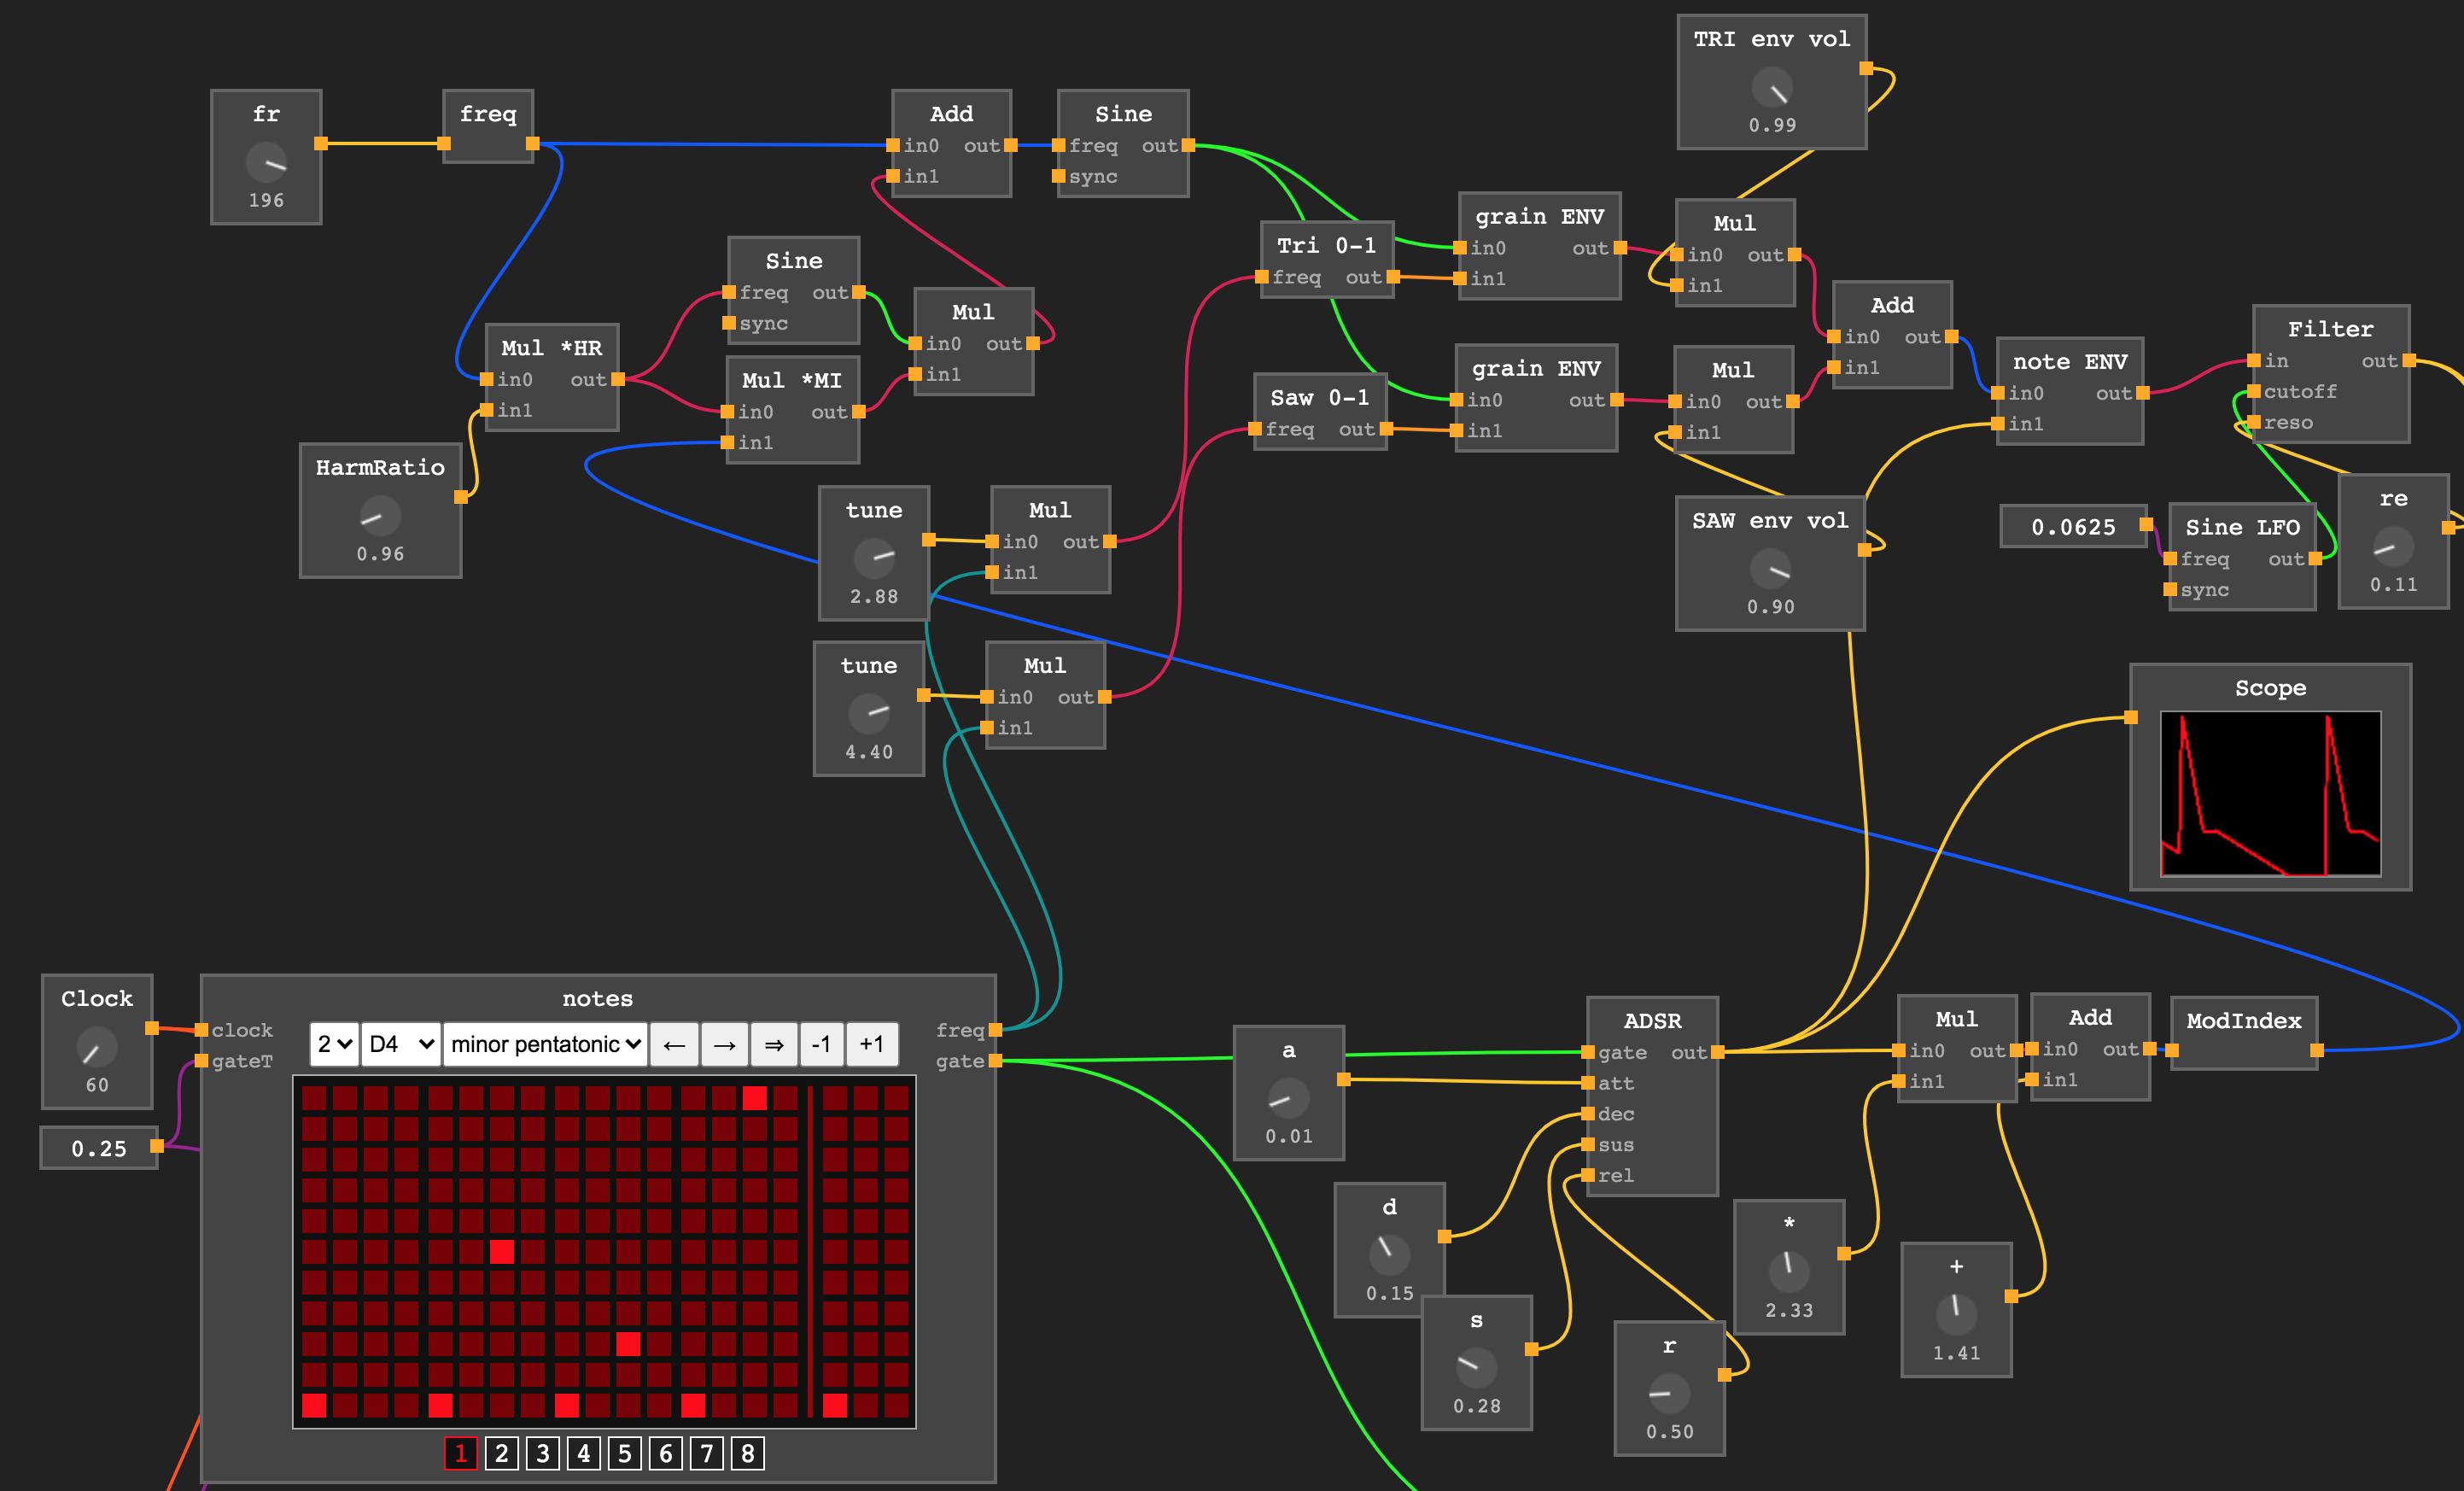Image resolution: width=2464 pixels, height=1491 pixels.
Task: Click the notes gate output port
Action: tap(995, 1061)
